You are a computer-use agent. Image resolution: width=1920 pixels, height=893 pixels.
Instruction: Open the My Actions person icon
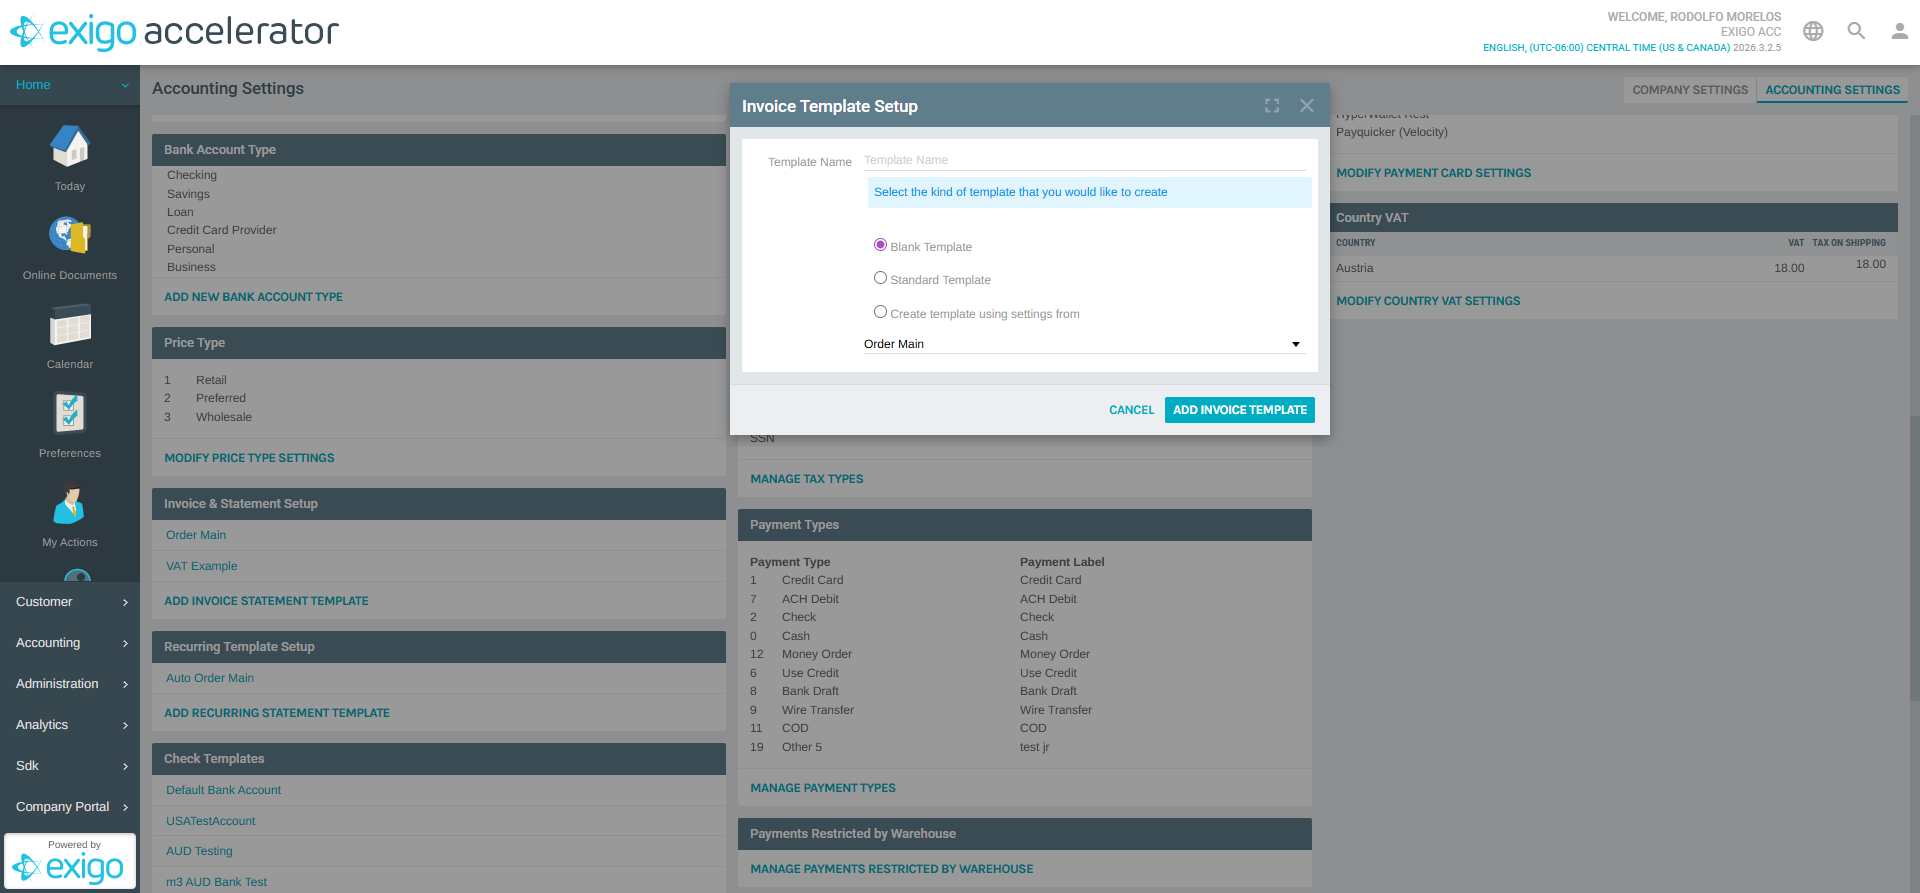tap(70, 503)
